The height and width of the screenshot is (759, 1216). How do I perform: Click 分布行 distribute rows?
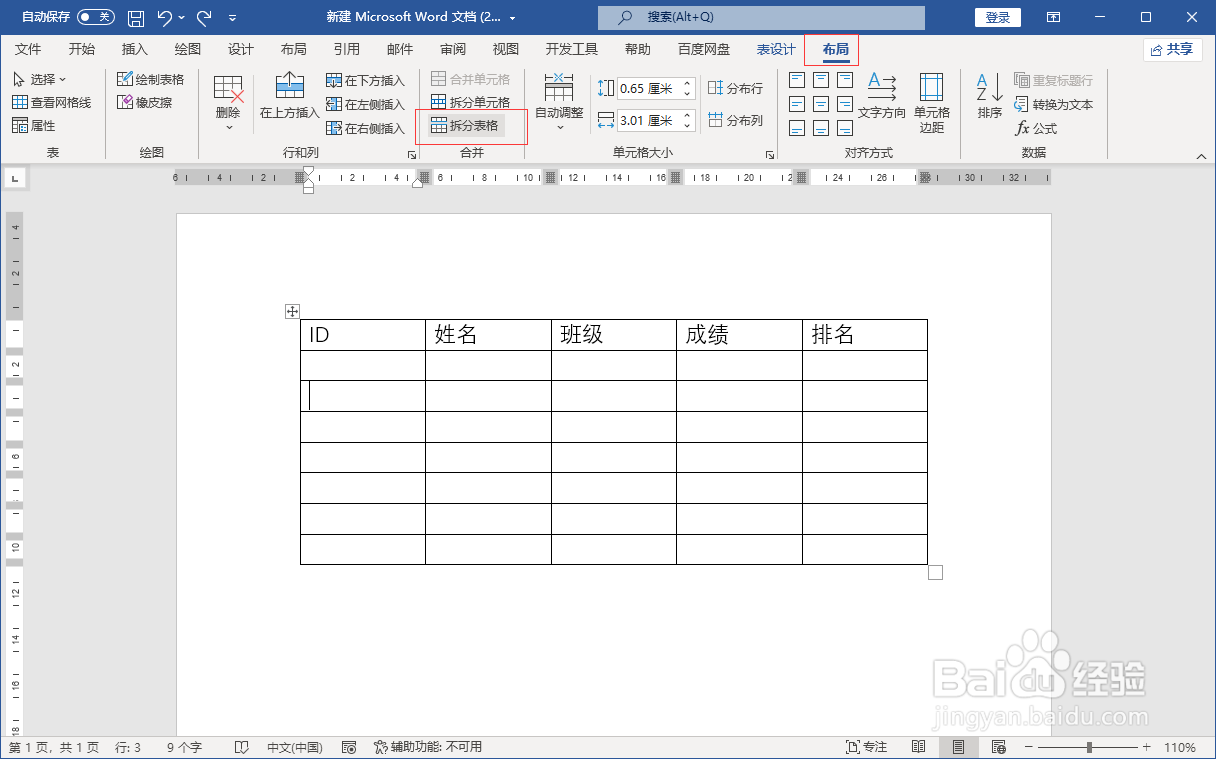tap(735, 88)
